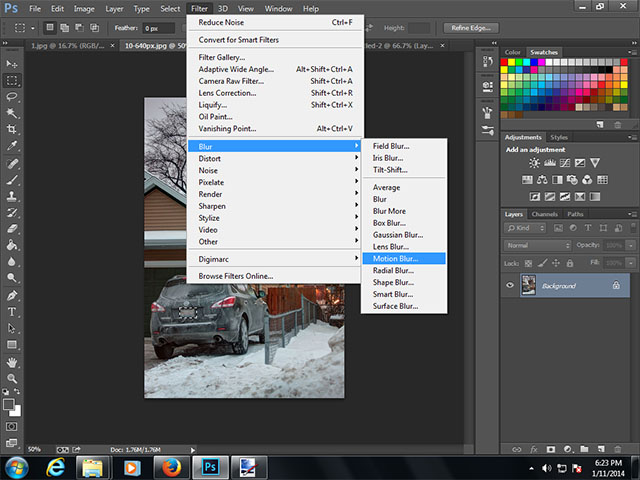Select the Magic Wand tool
Screen dimensions: 640x480
point(12,113)
